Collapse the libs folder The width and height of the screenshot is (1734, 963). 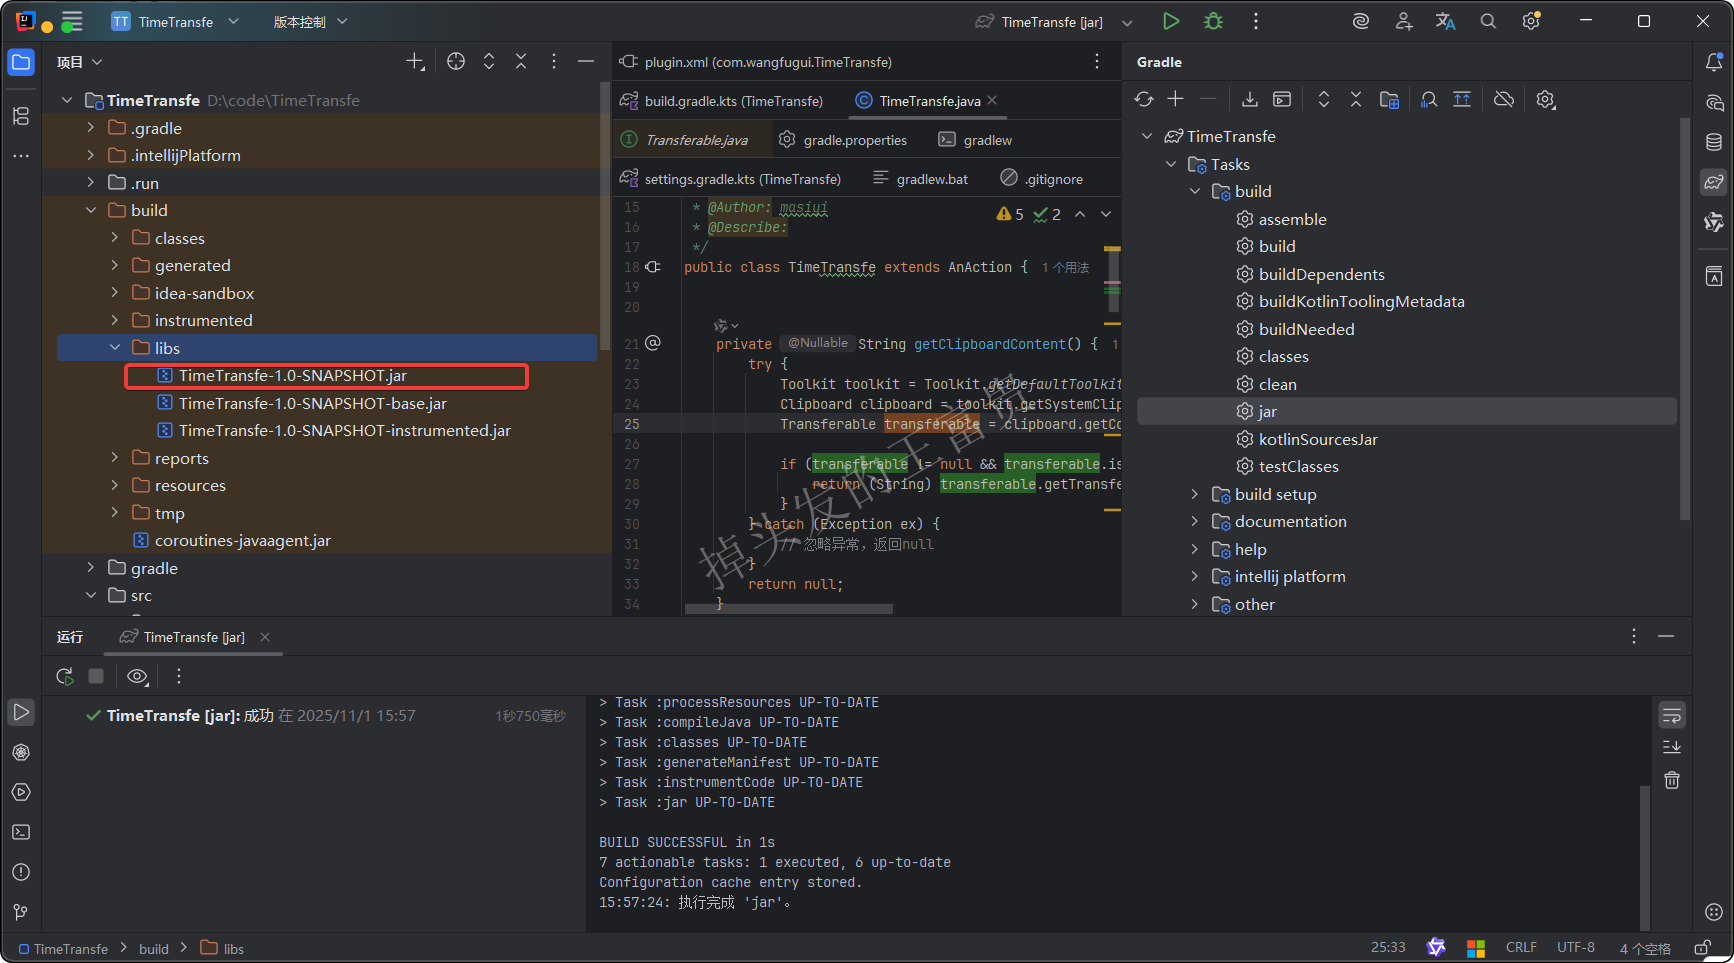115,348
